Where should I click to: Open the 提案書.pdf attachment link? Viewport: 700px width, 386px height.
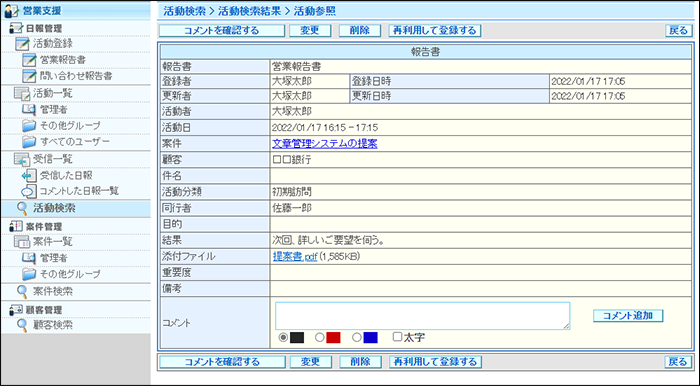click(295, 257)
